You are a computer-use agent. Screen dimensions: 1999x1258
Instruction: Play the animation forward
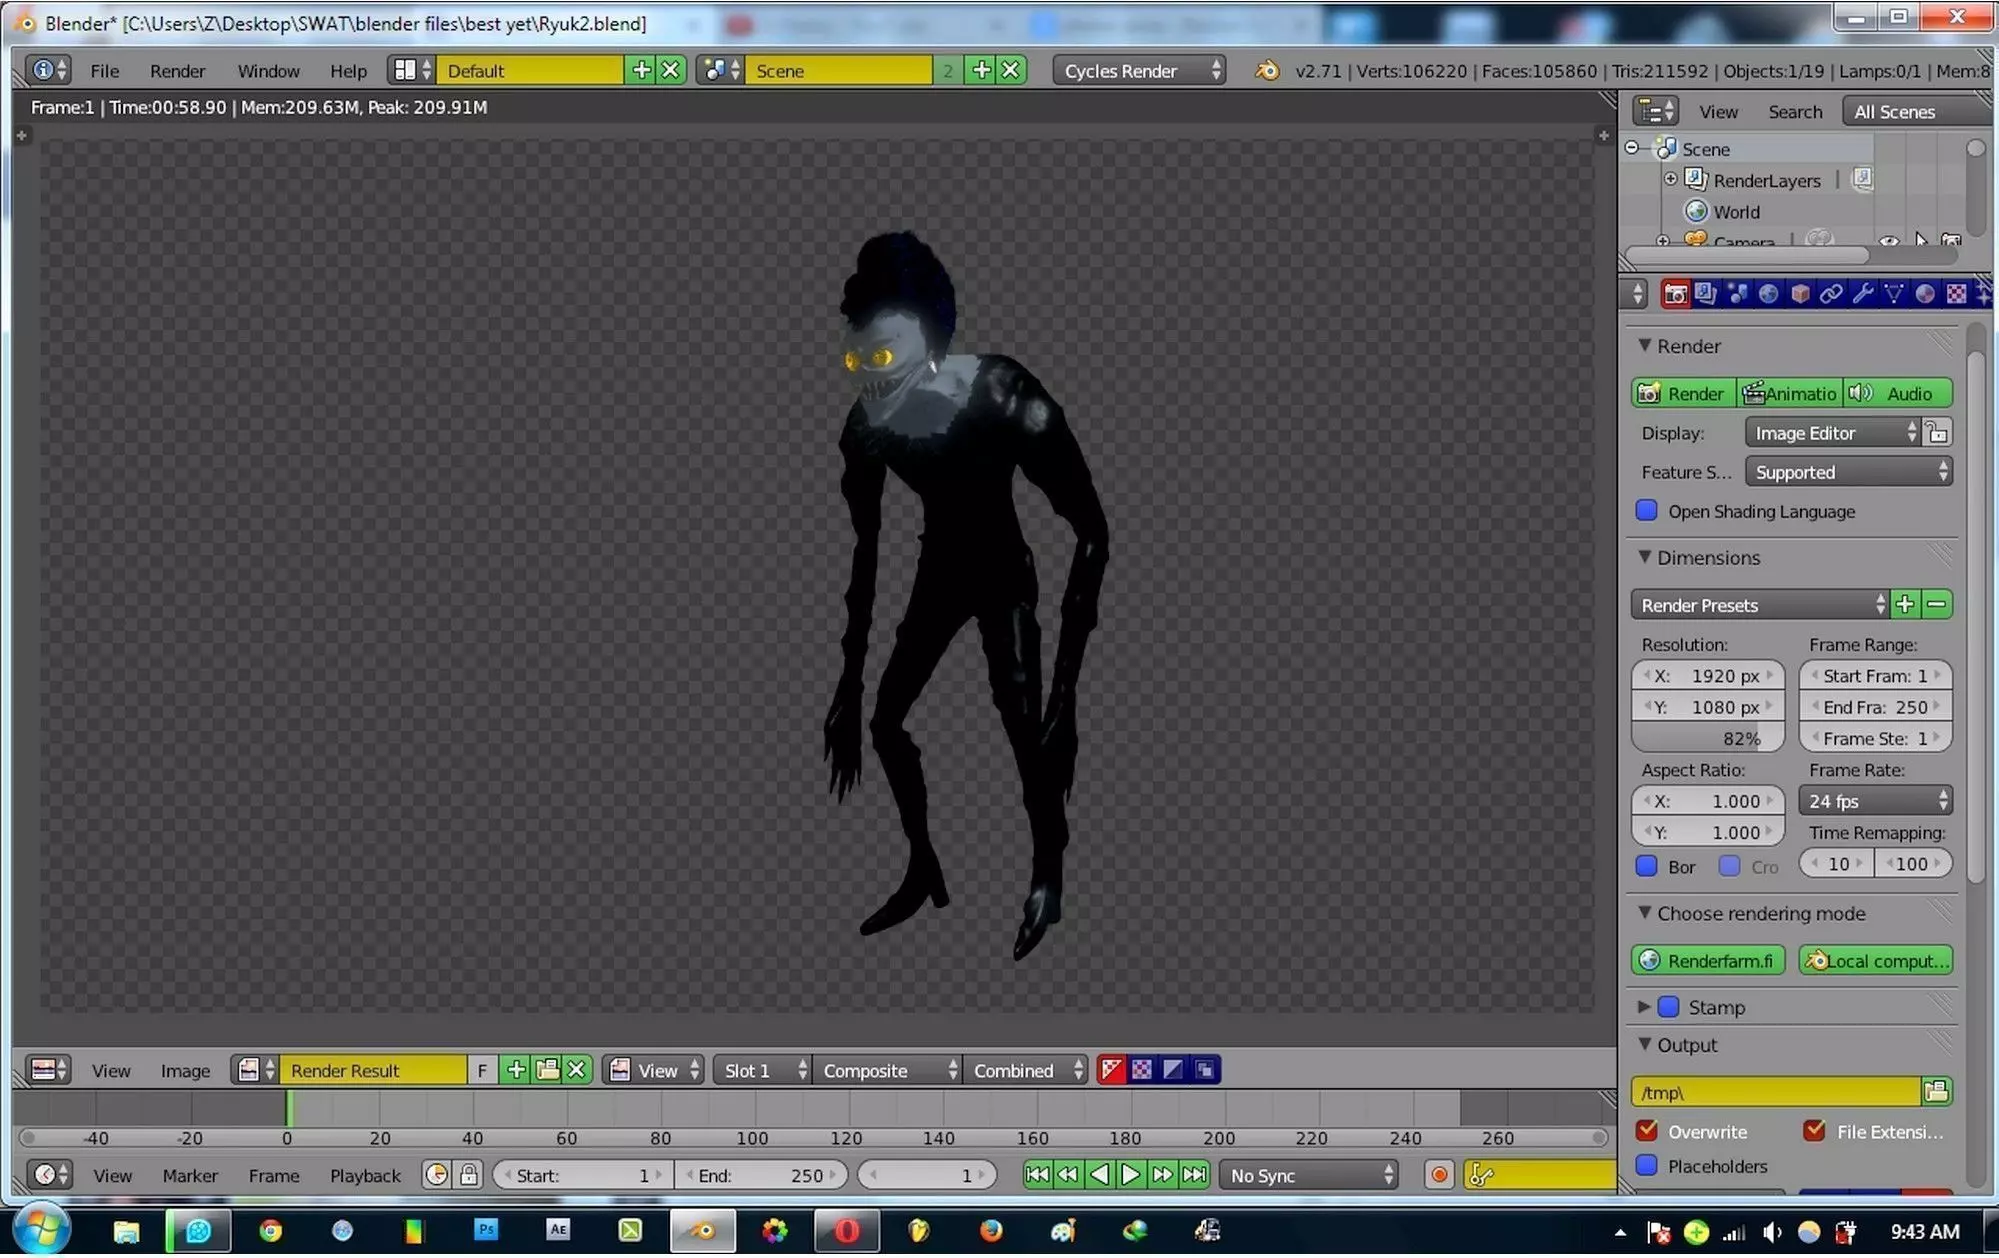click(1130, 1176)
